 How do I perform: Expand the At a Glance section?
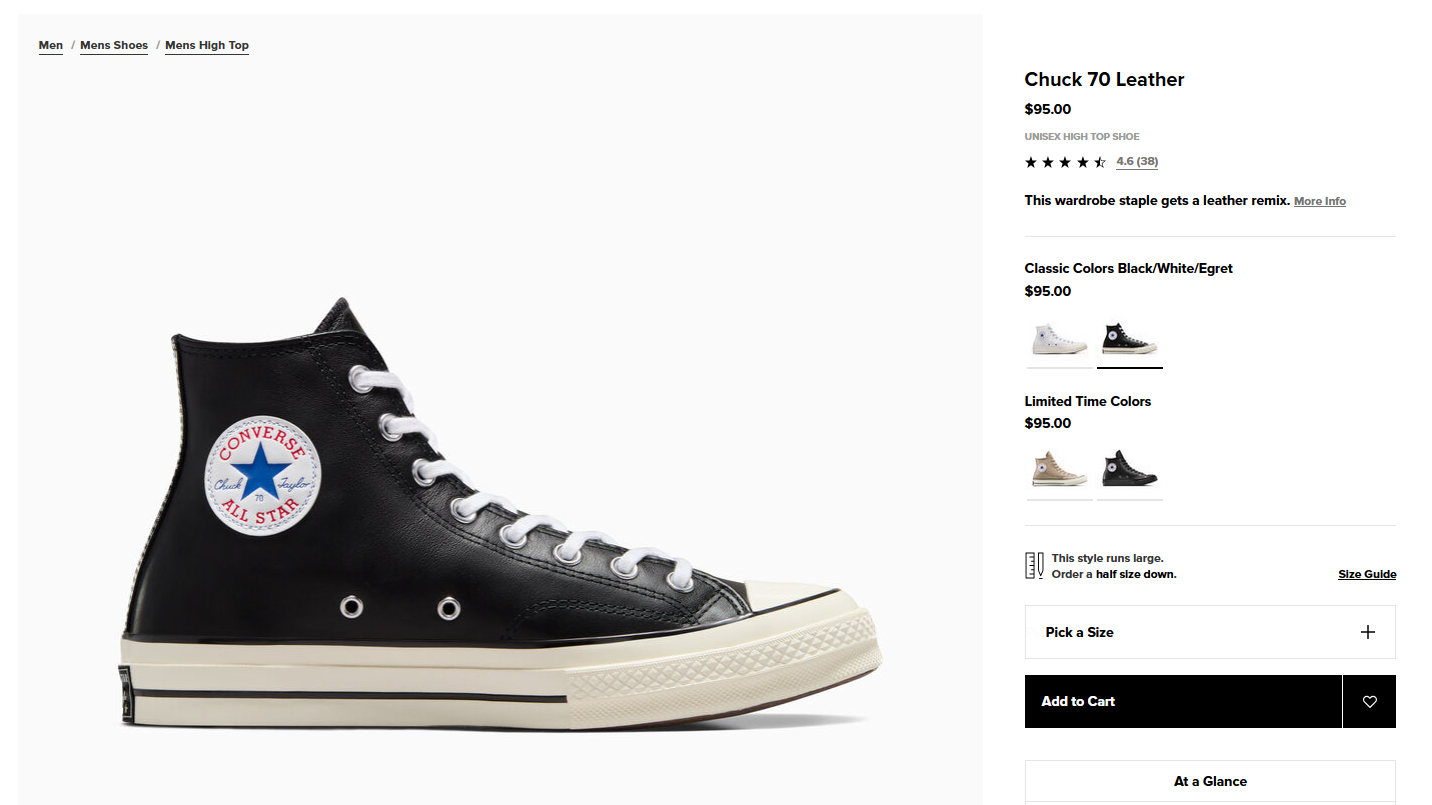pos(1209,781)
